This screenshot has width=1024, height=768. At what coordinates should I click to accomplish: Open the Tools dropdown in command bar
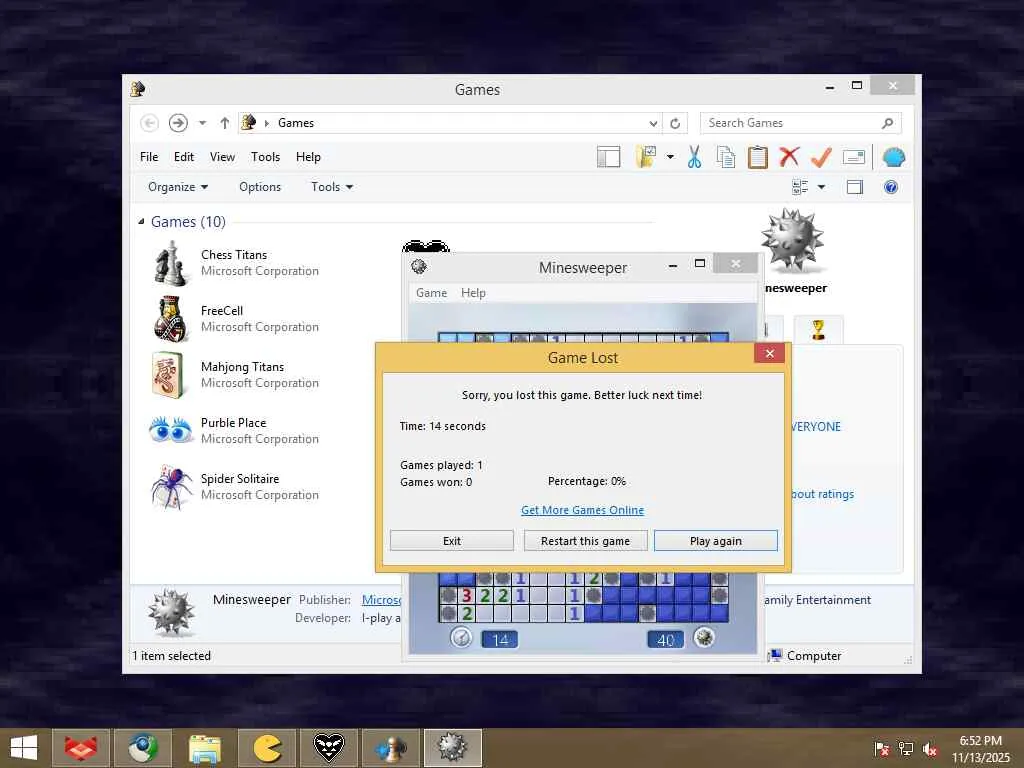pyautogui.click(x=332, y=187)
